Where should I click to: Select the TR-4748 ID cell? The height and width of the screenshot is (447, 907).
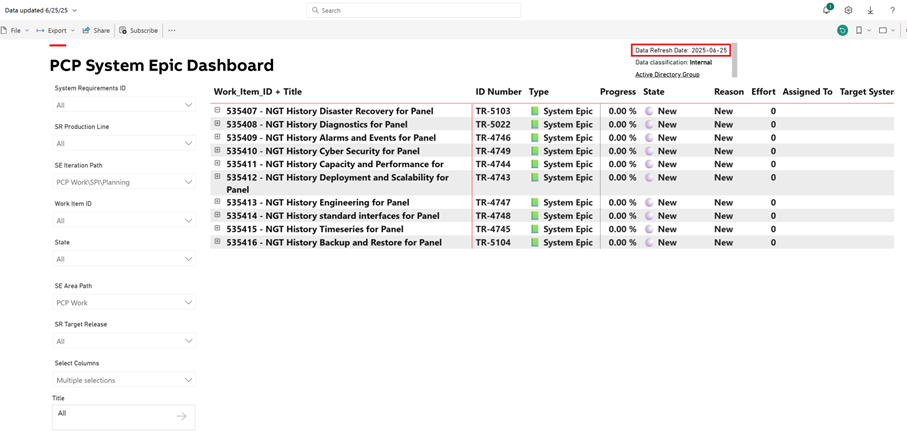click(493, 216)
